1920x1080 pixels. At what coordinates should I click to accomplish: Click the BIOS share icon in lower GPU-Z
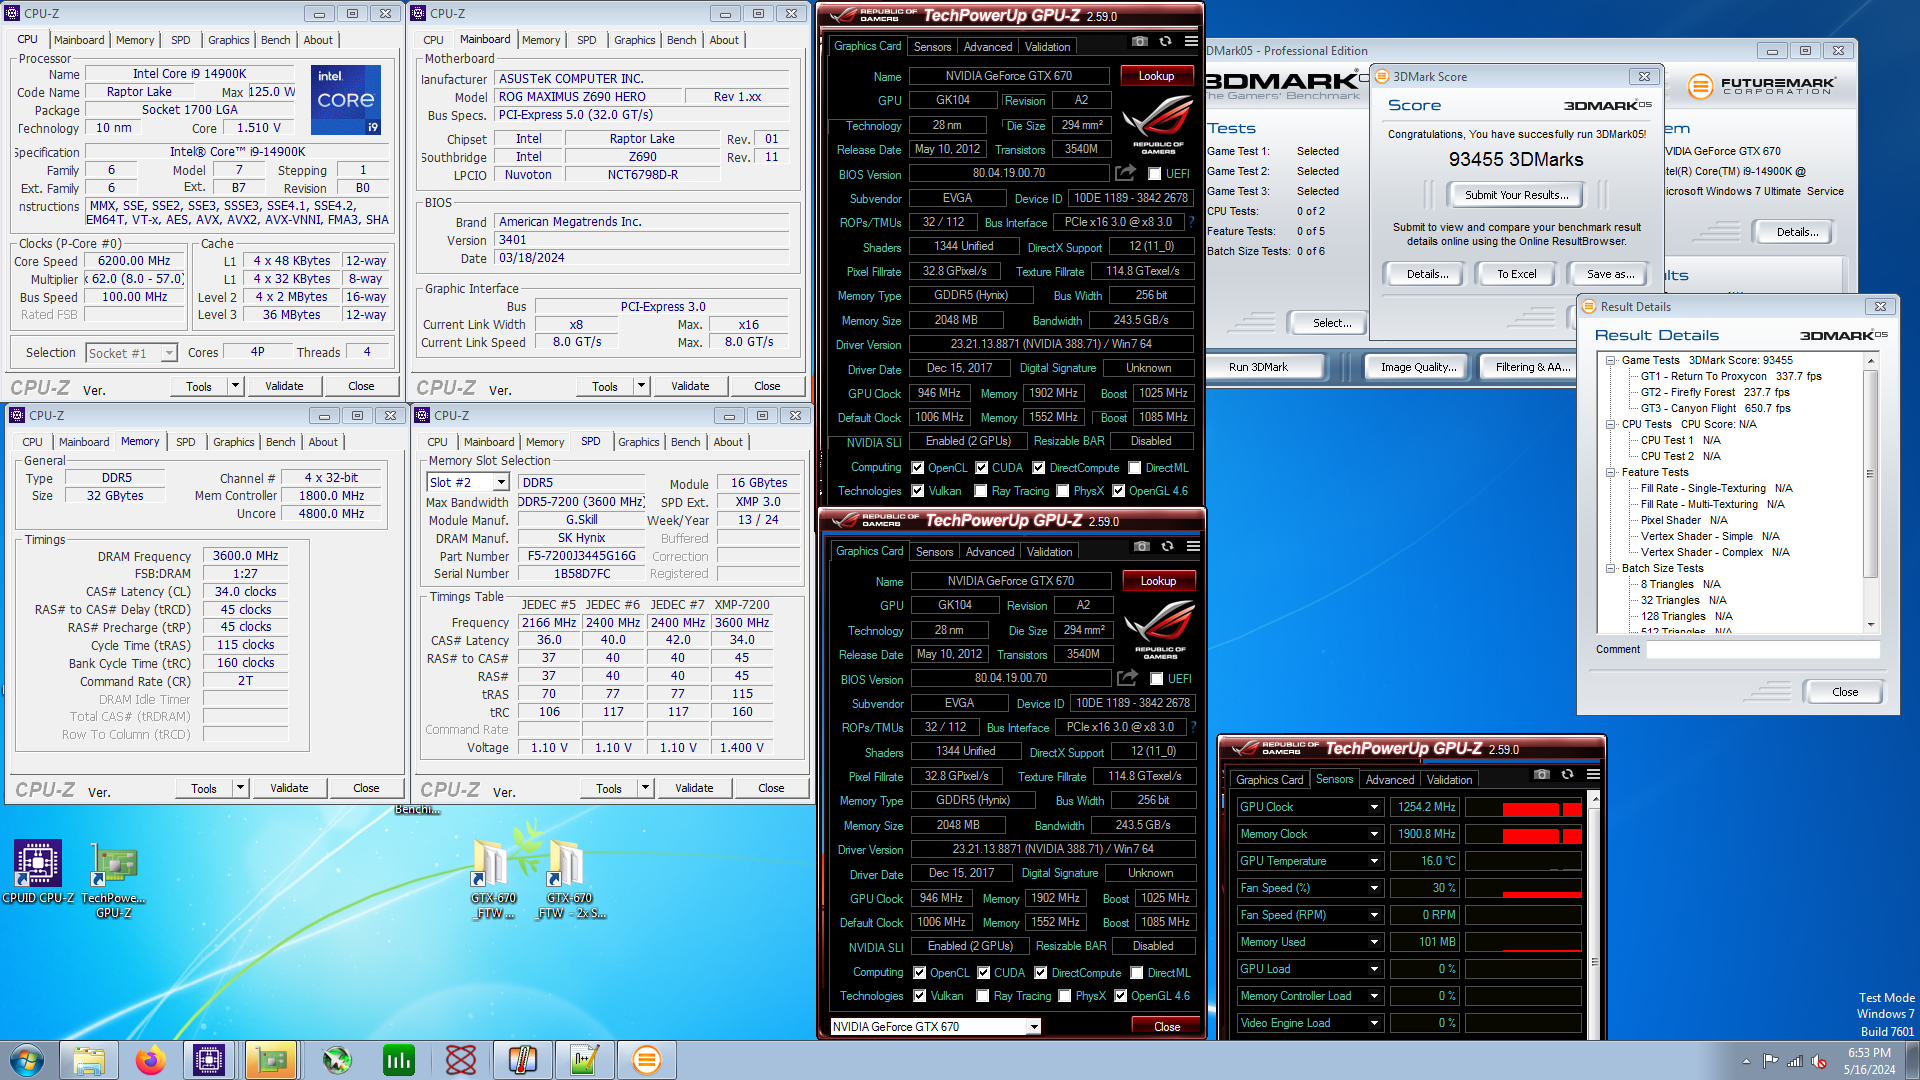point(1127,678)
